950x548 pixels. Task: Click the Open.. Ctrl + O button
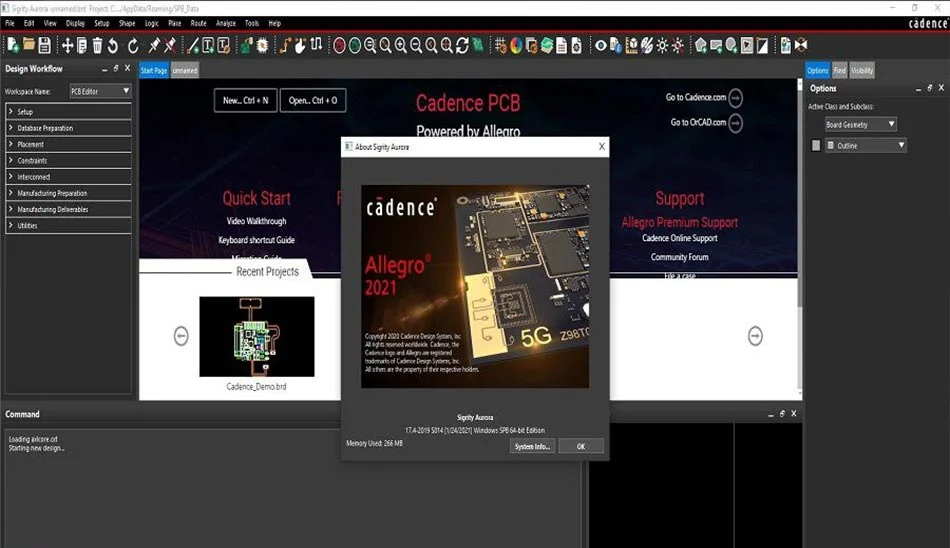tap(313, 101)
